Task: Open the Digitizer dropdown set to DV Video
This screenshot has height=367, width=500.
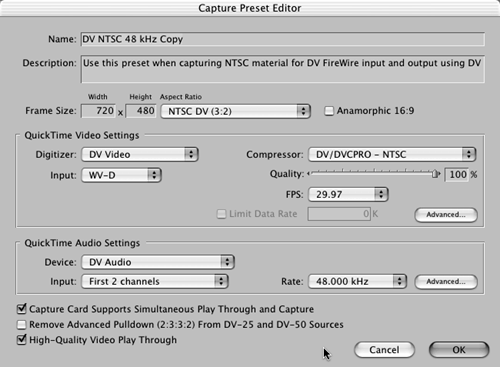Action: pos(140,155)
